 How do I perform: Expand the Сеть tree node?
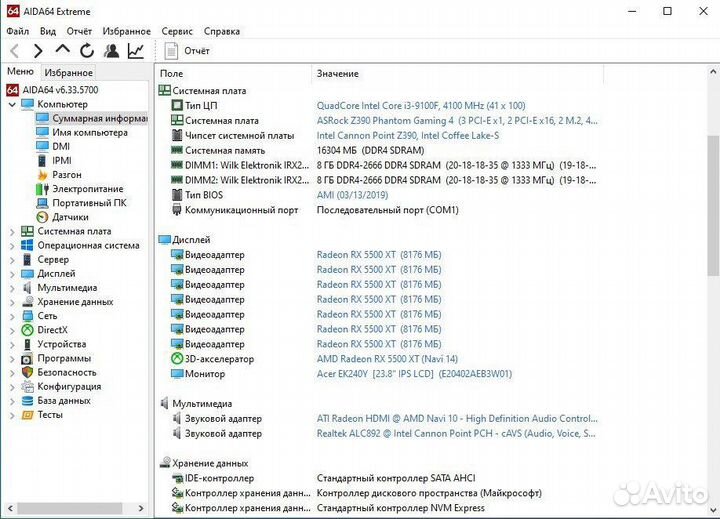tap(12, 316)
